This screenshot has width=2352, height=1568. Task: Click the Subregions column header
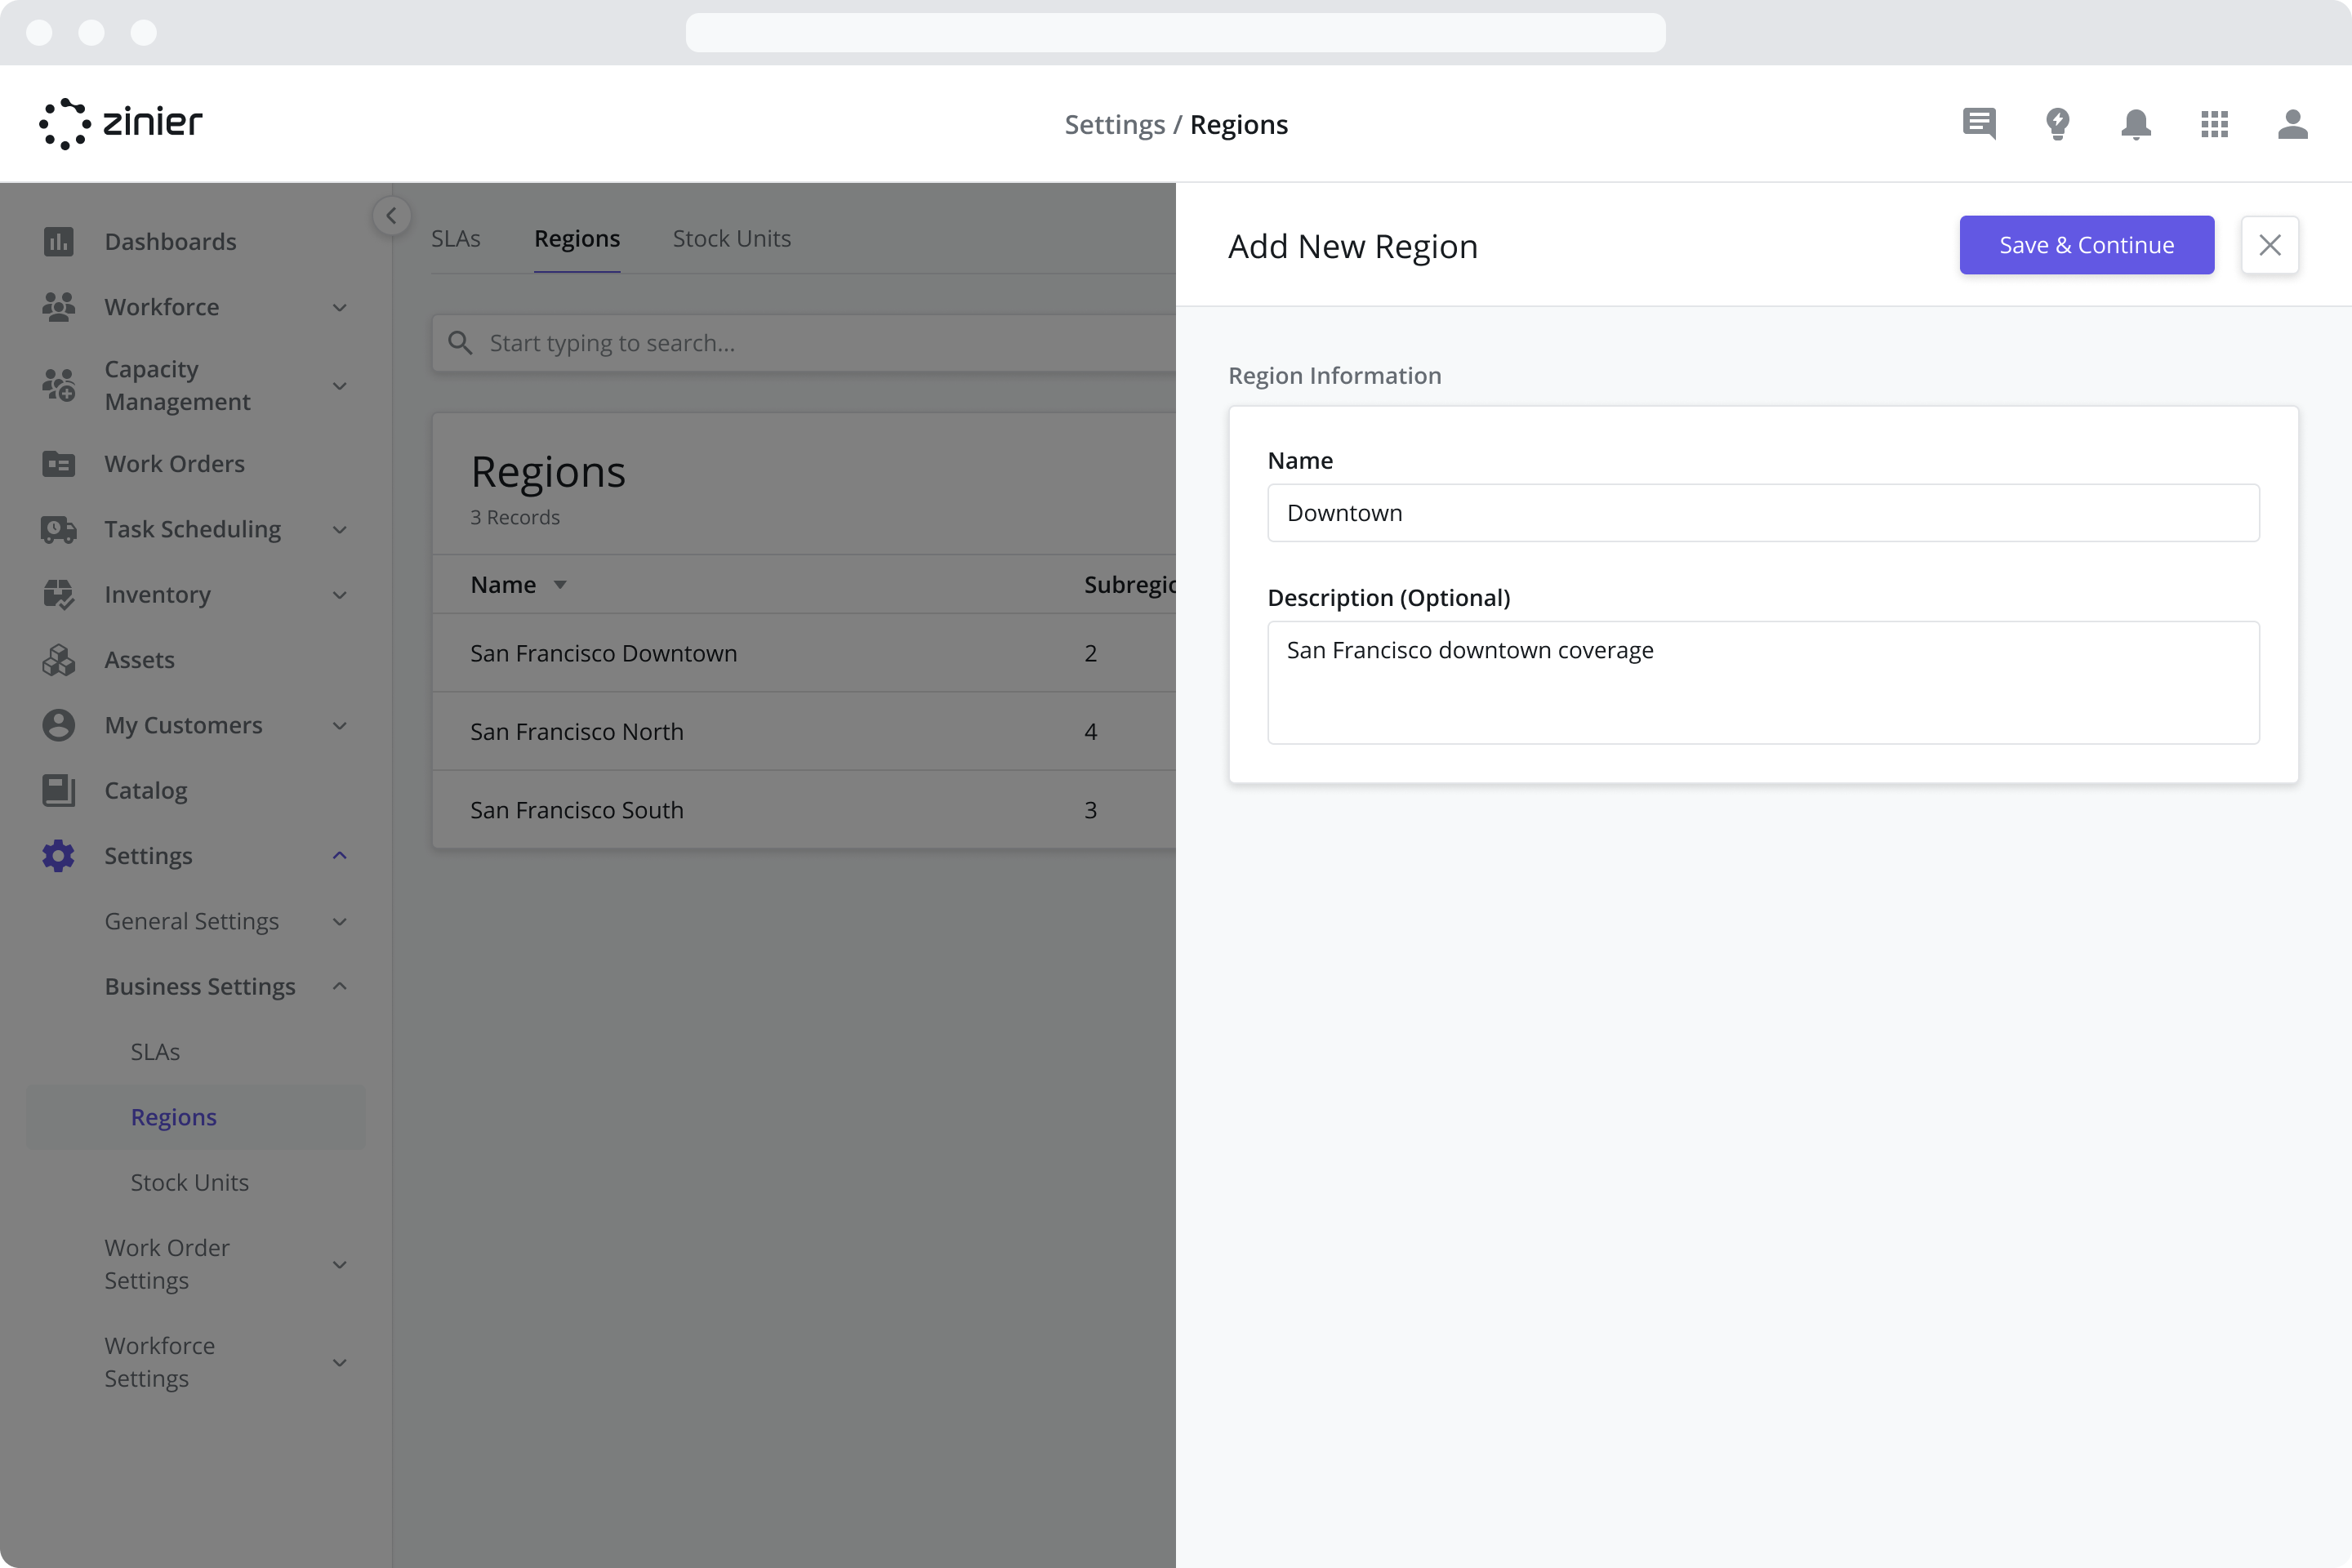(x=1130, y=585)
